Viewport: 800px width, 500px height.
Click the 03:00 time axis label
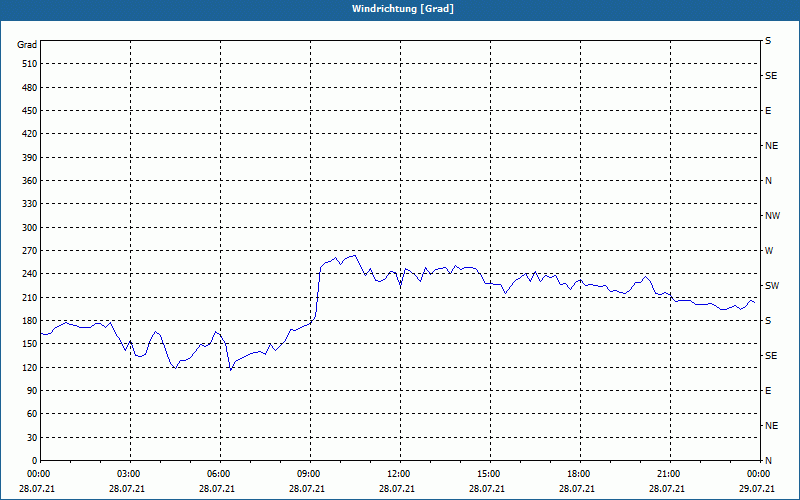click(131, 474)
